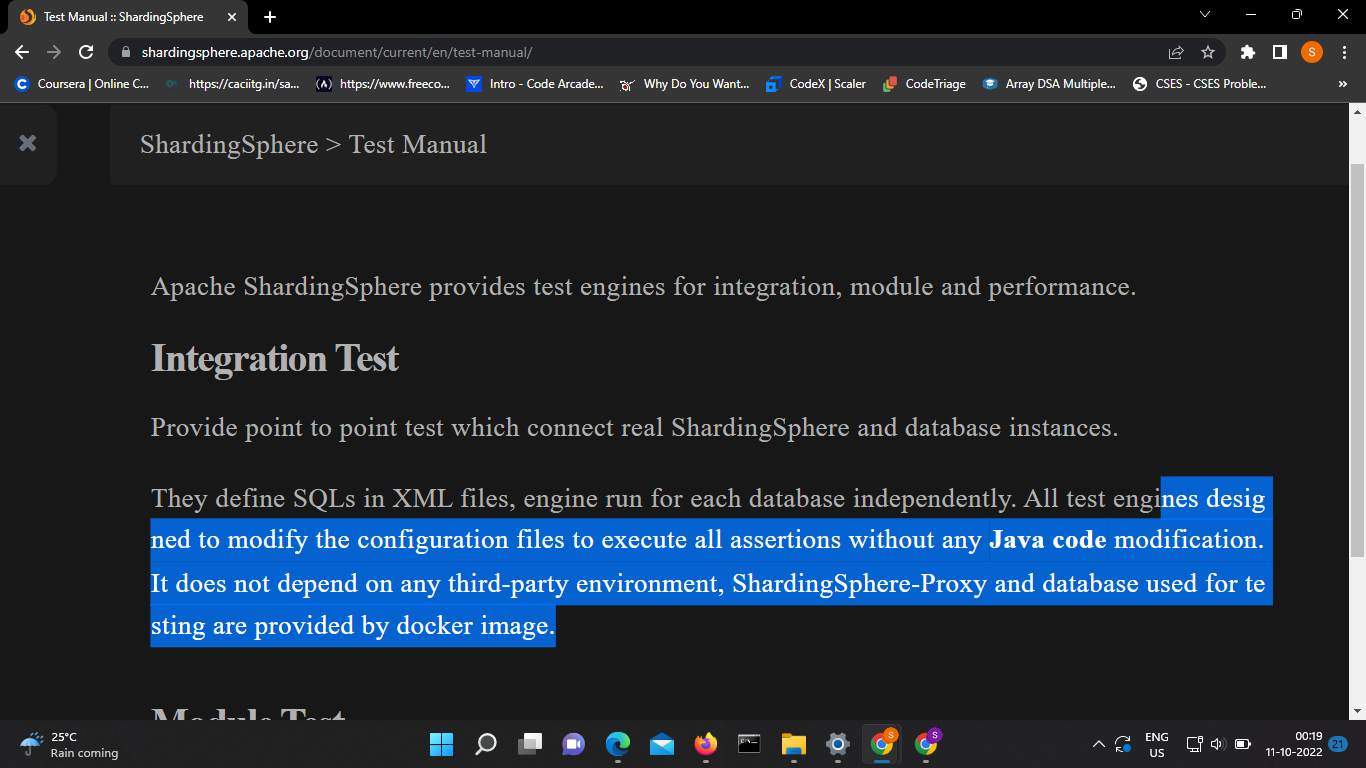Go forward in browser history
Screen dimensions: 1366x768
click(x=54, y=52)
